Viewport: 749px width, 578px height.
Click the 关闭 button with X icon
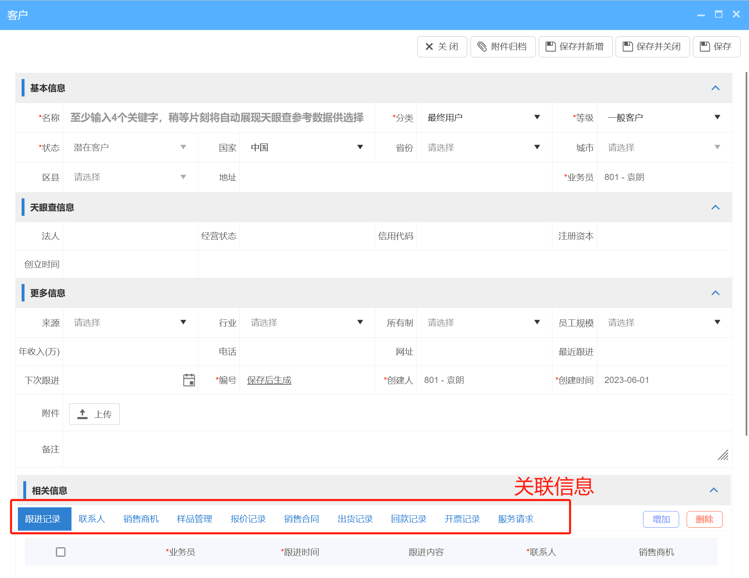441,47
